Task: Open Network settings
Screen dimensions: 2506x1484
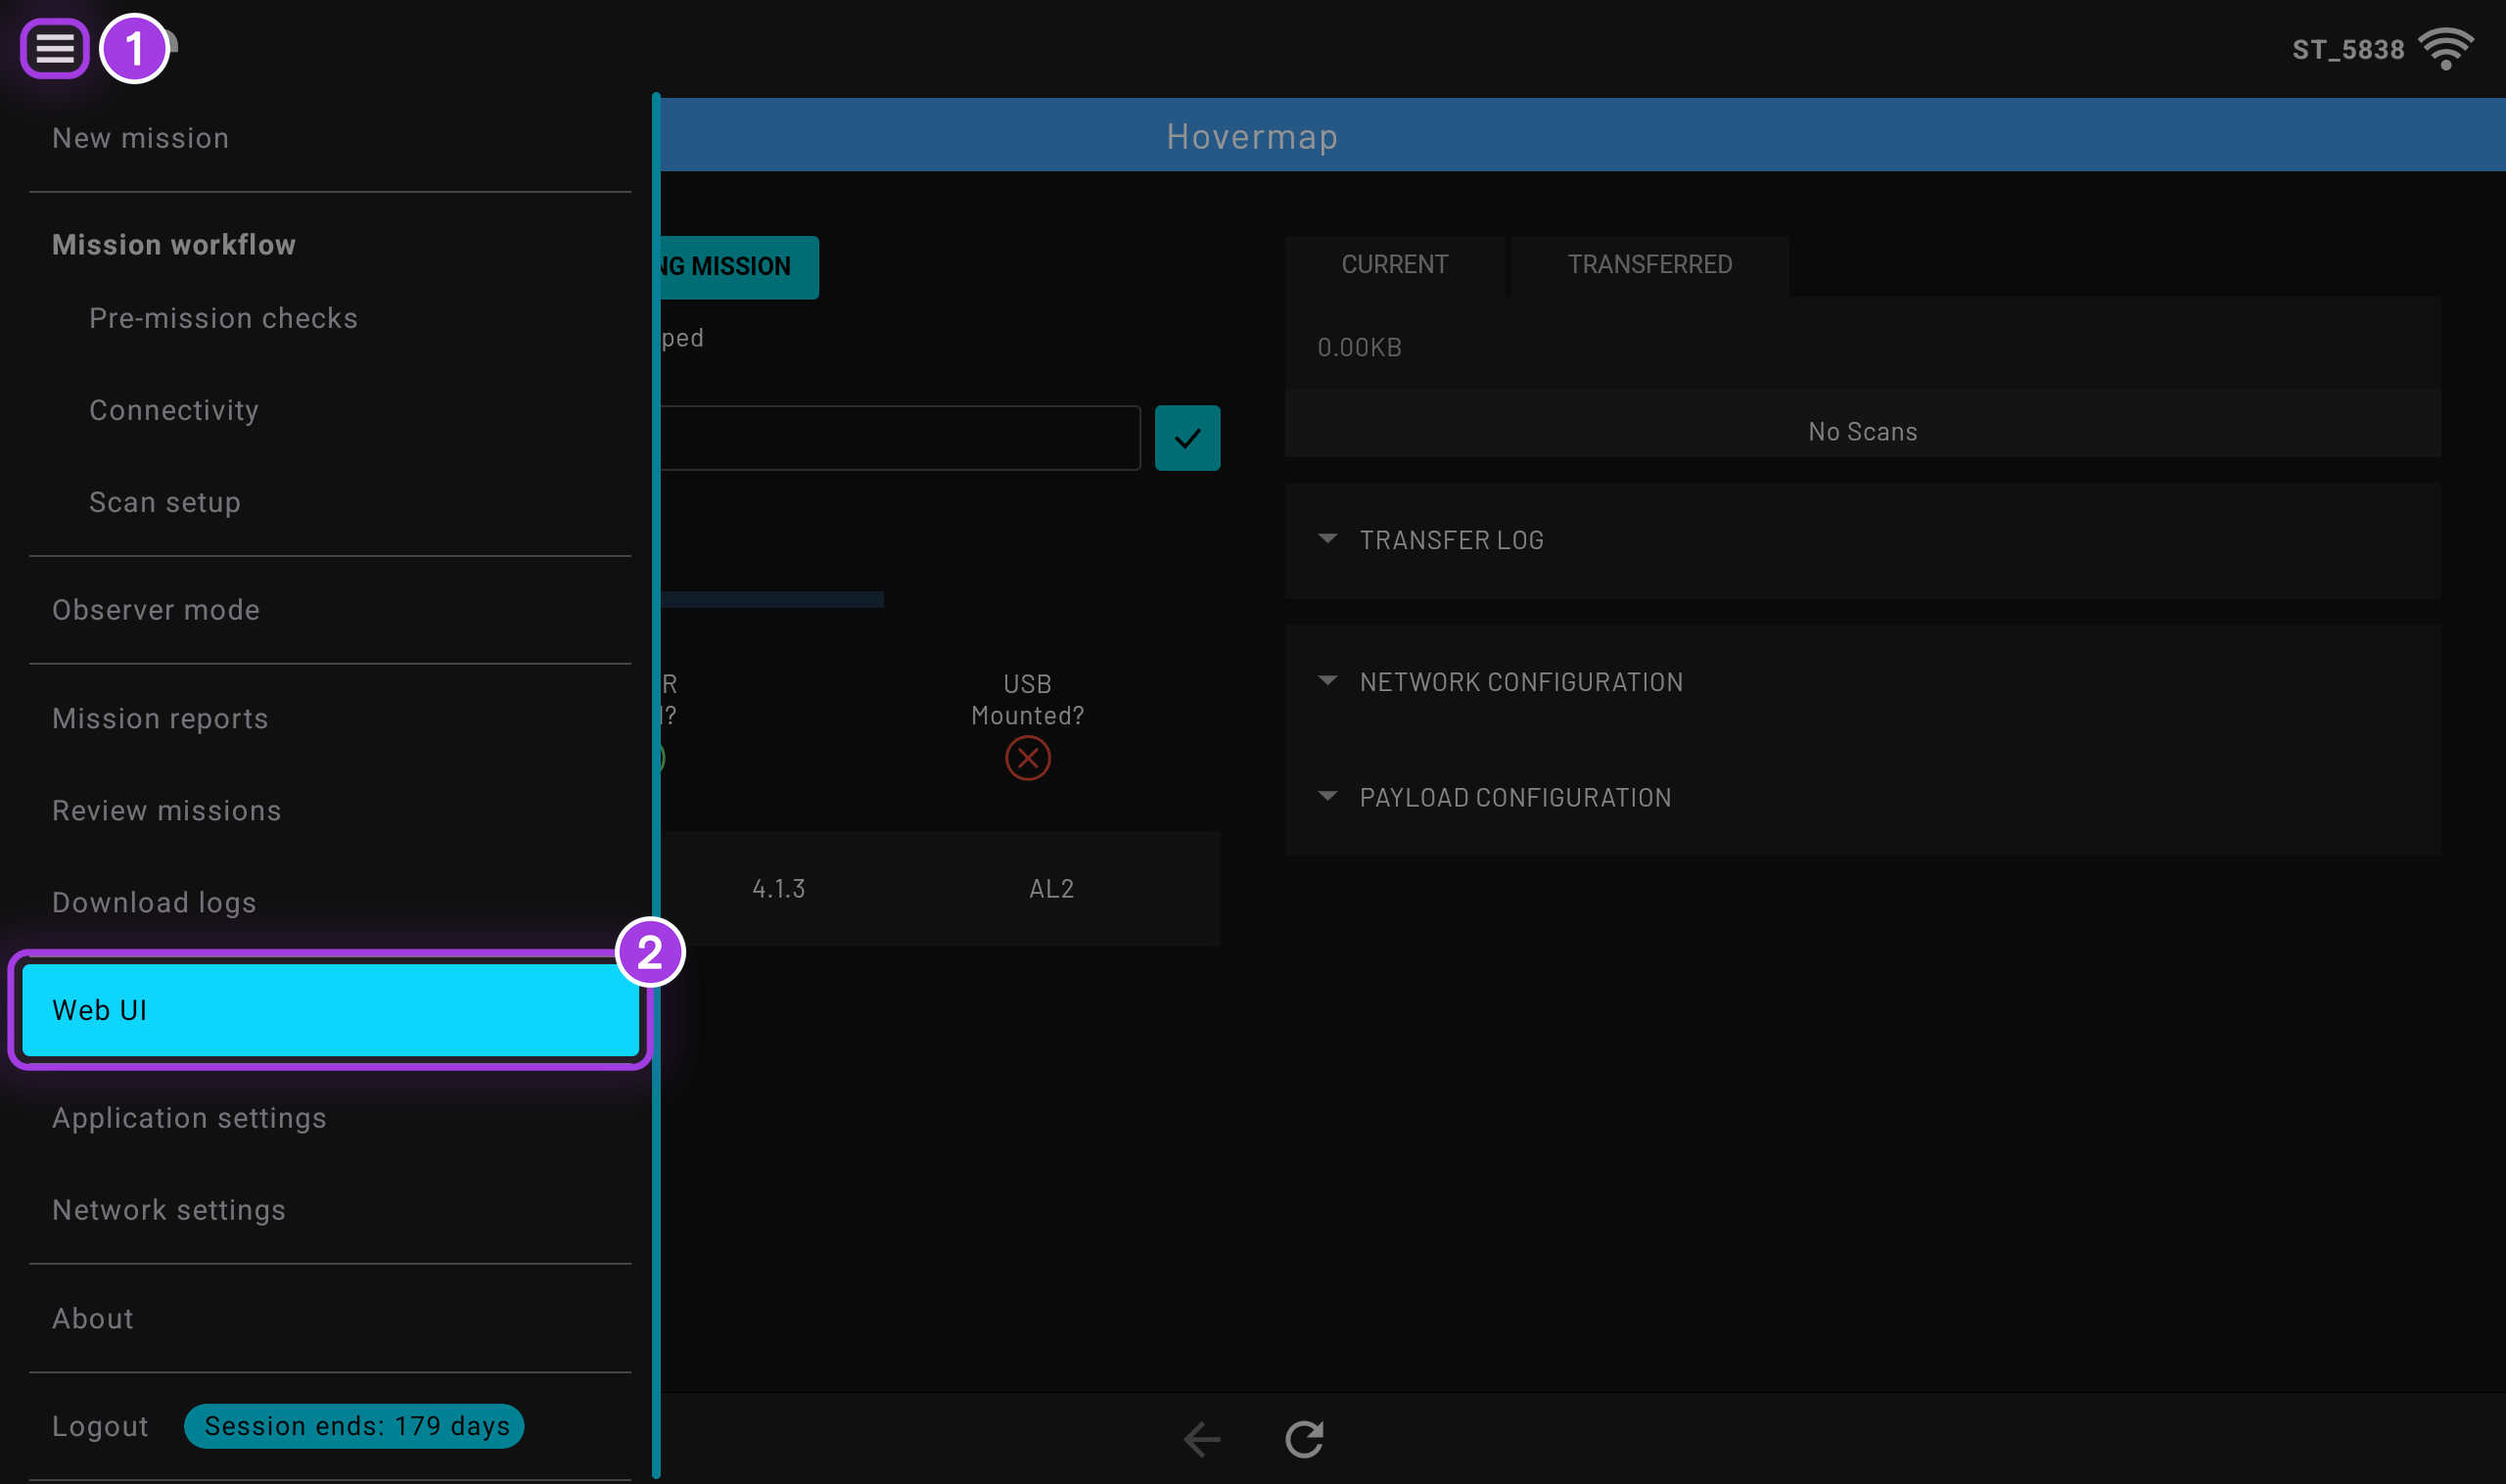Action: (x=169, y=1210)
